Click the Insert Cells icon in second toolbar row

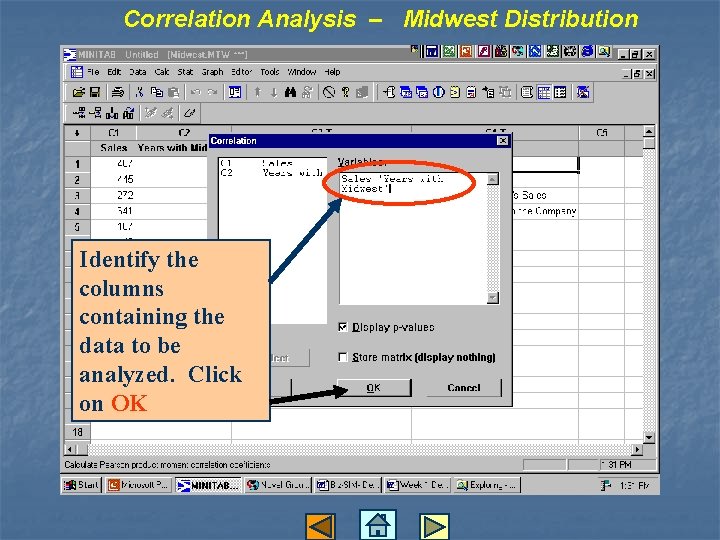coord(79,112)
